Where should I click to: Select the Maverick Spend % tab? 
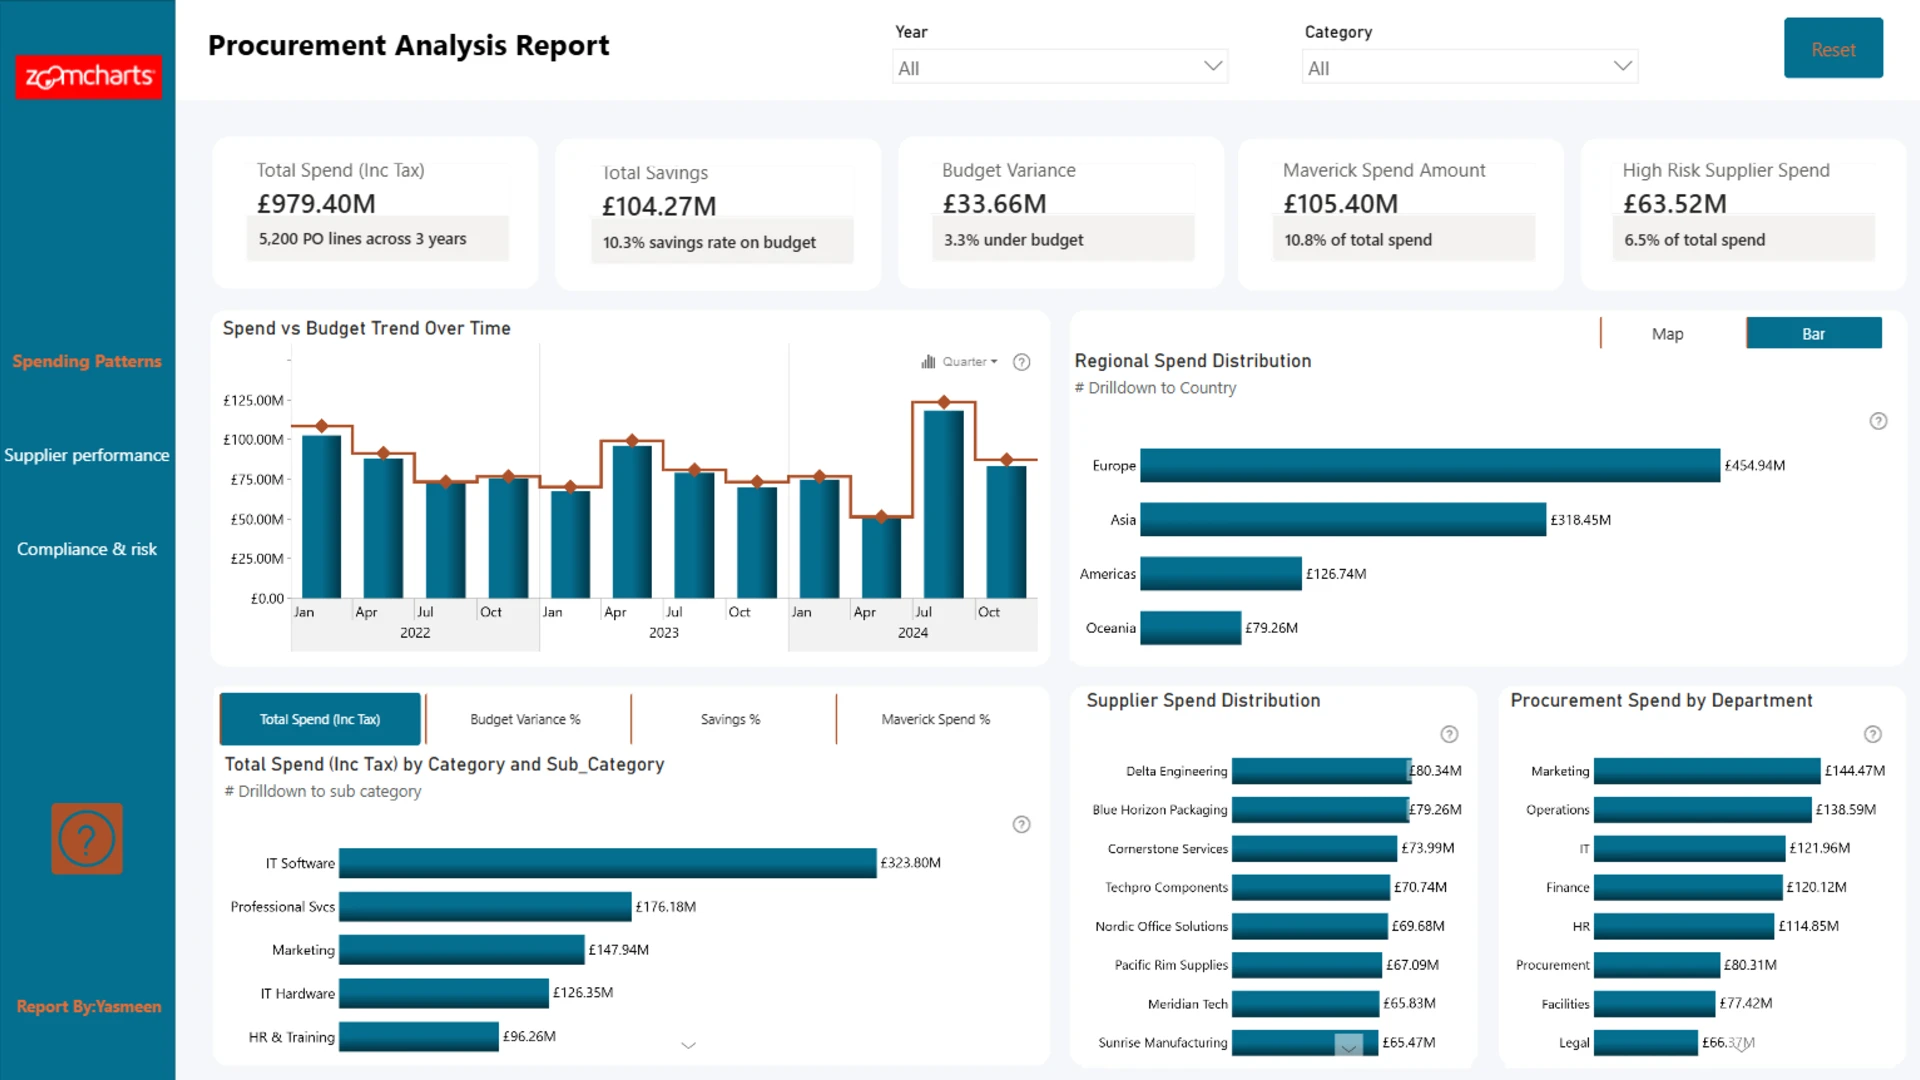point(936,719)
